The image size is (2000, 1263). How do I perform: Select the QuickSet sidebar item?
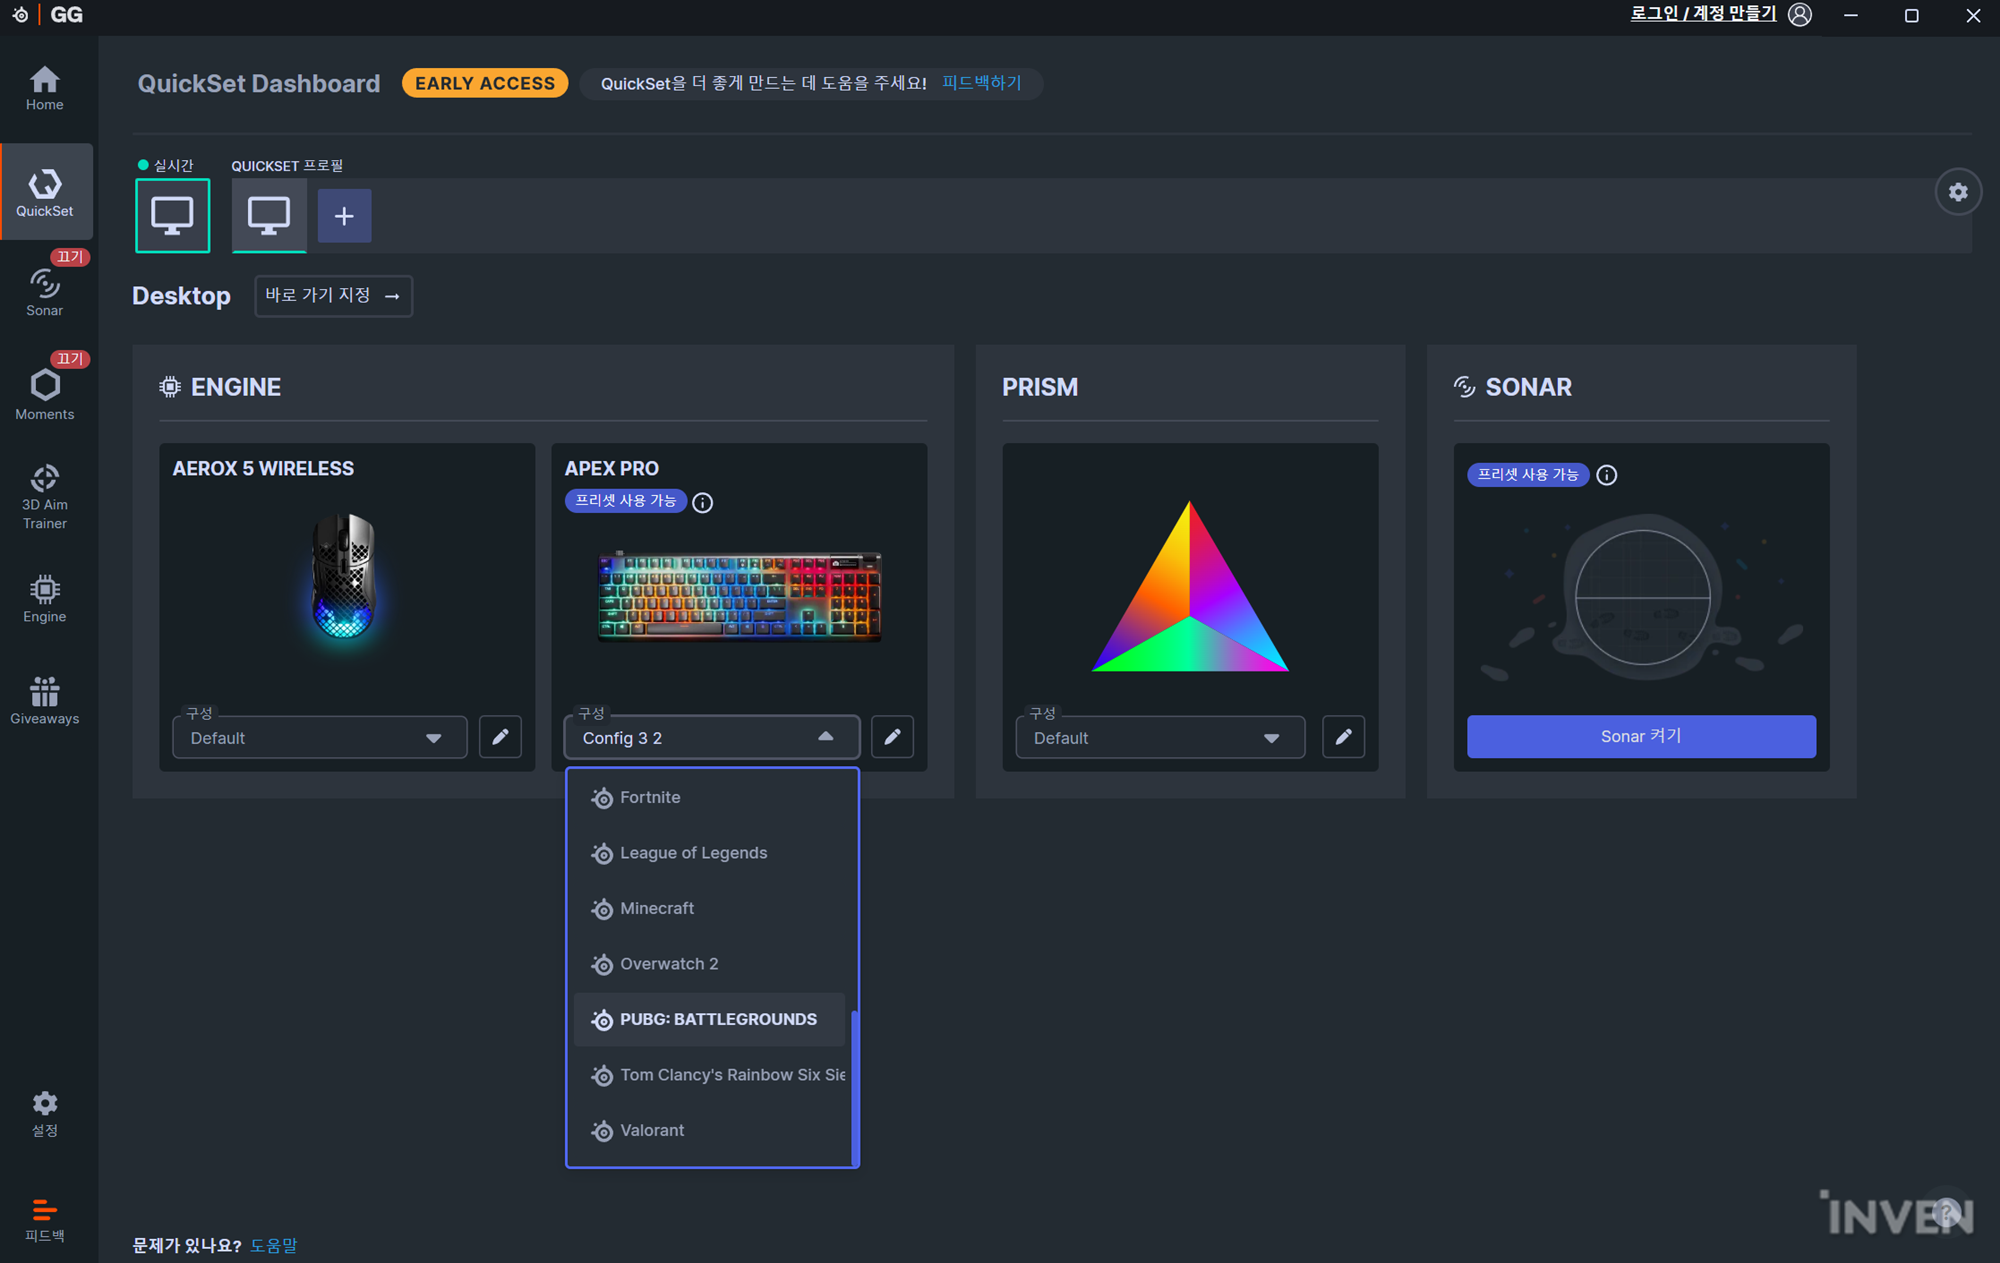44,192
